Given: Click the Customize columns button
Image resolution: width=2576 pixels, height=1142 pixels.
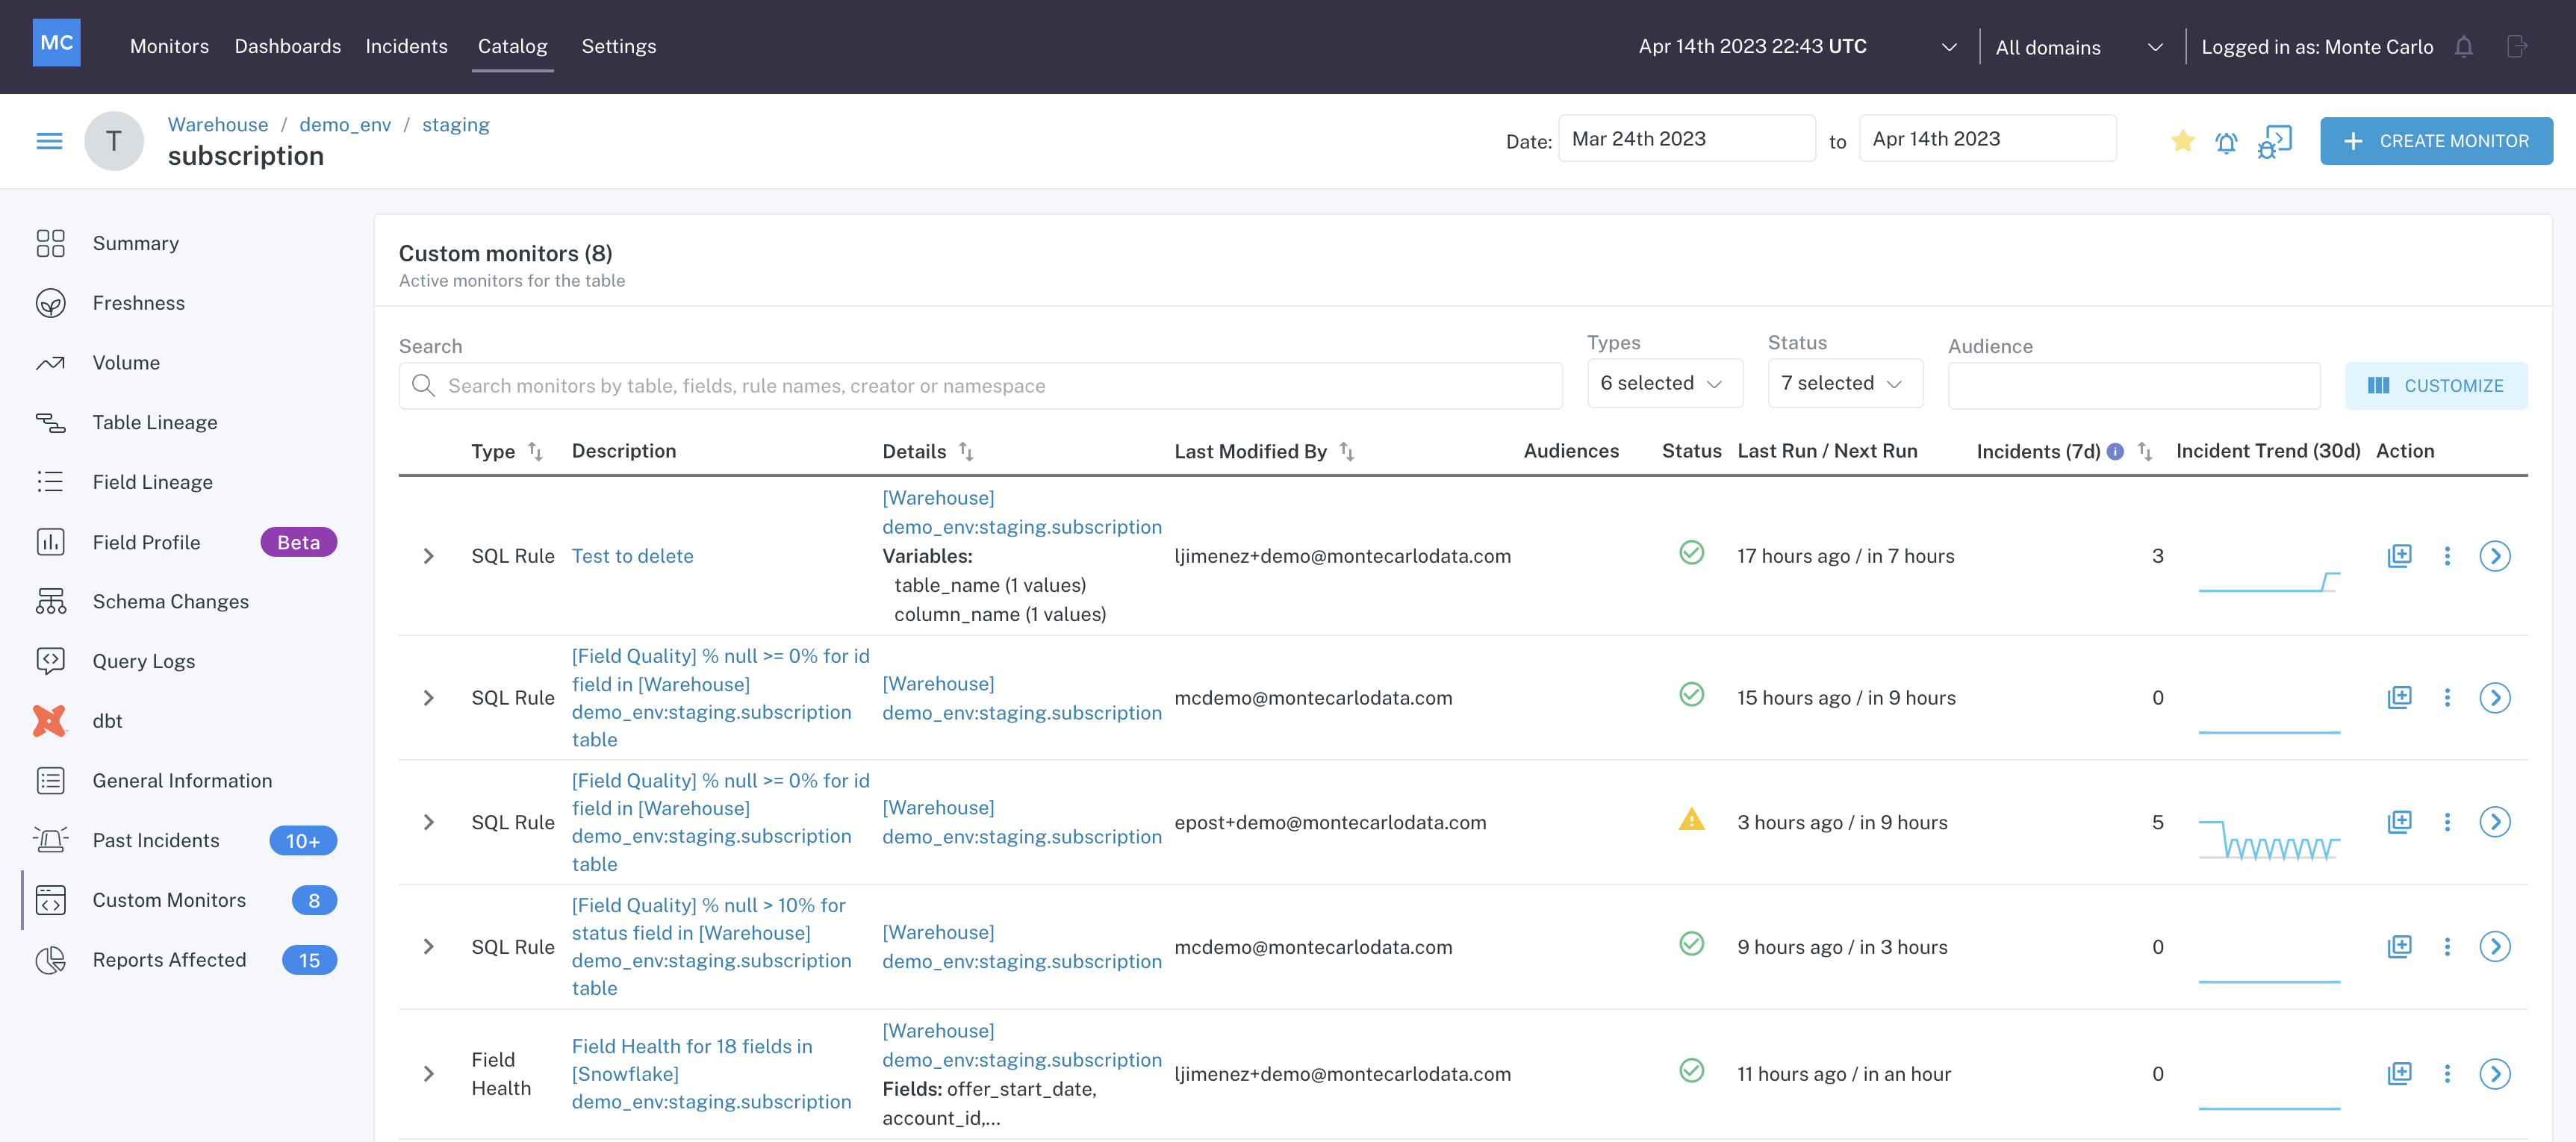Looking at the screenshot, I should (x=2435, y=386).
